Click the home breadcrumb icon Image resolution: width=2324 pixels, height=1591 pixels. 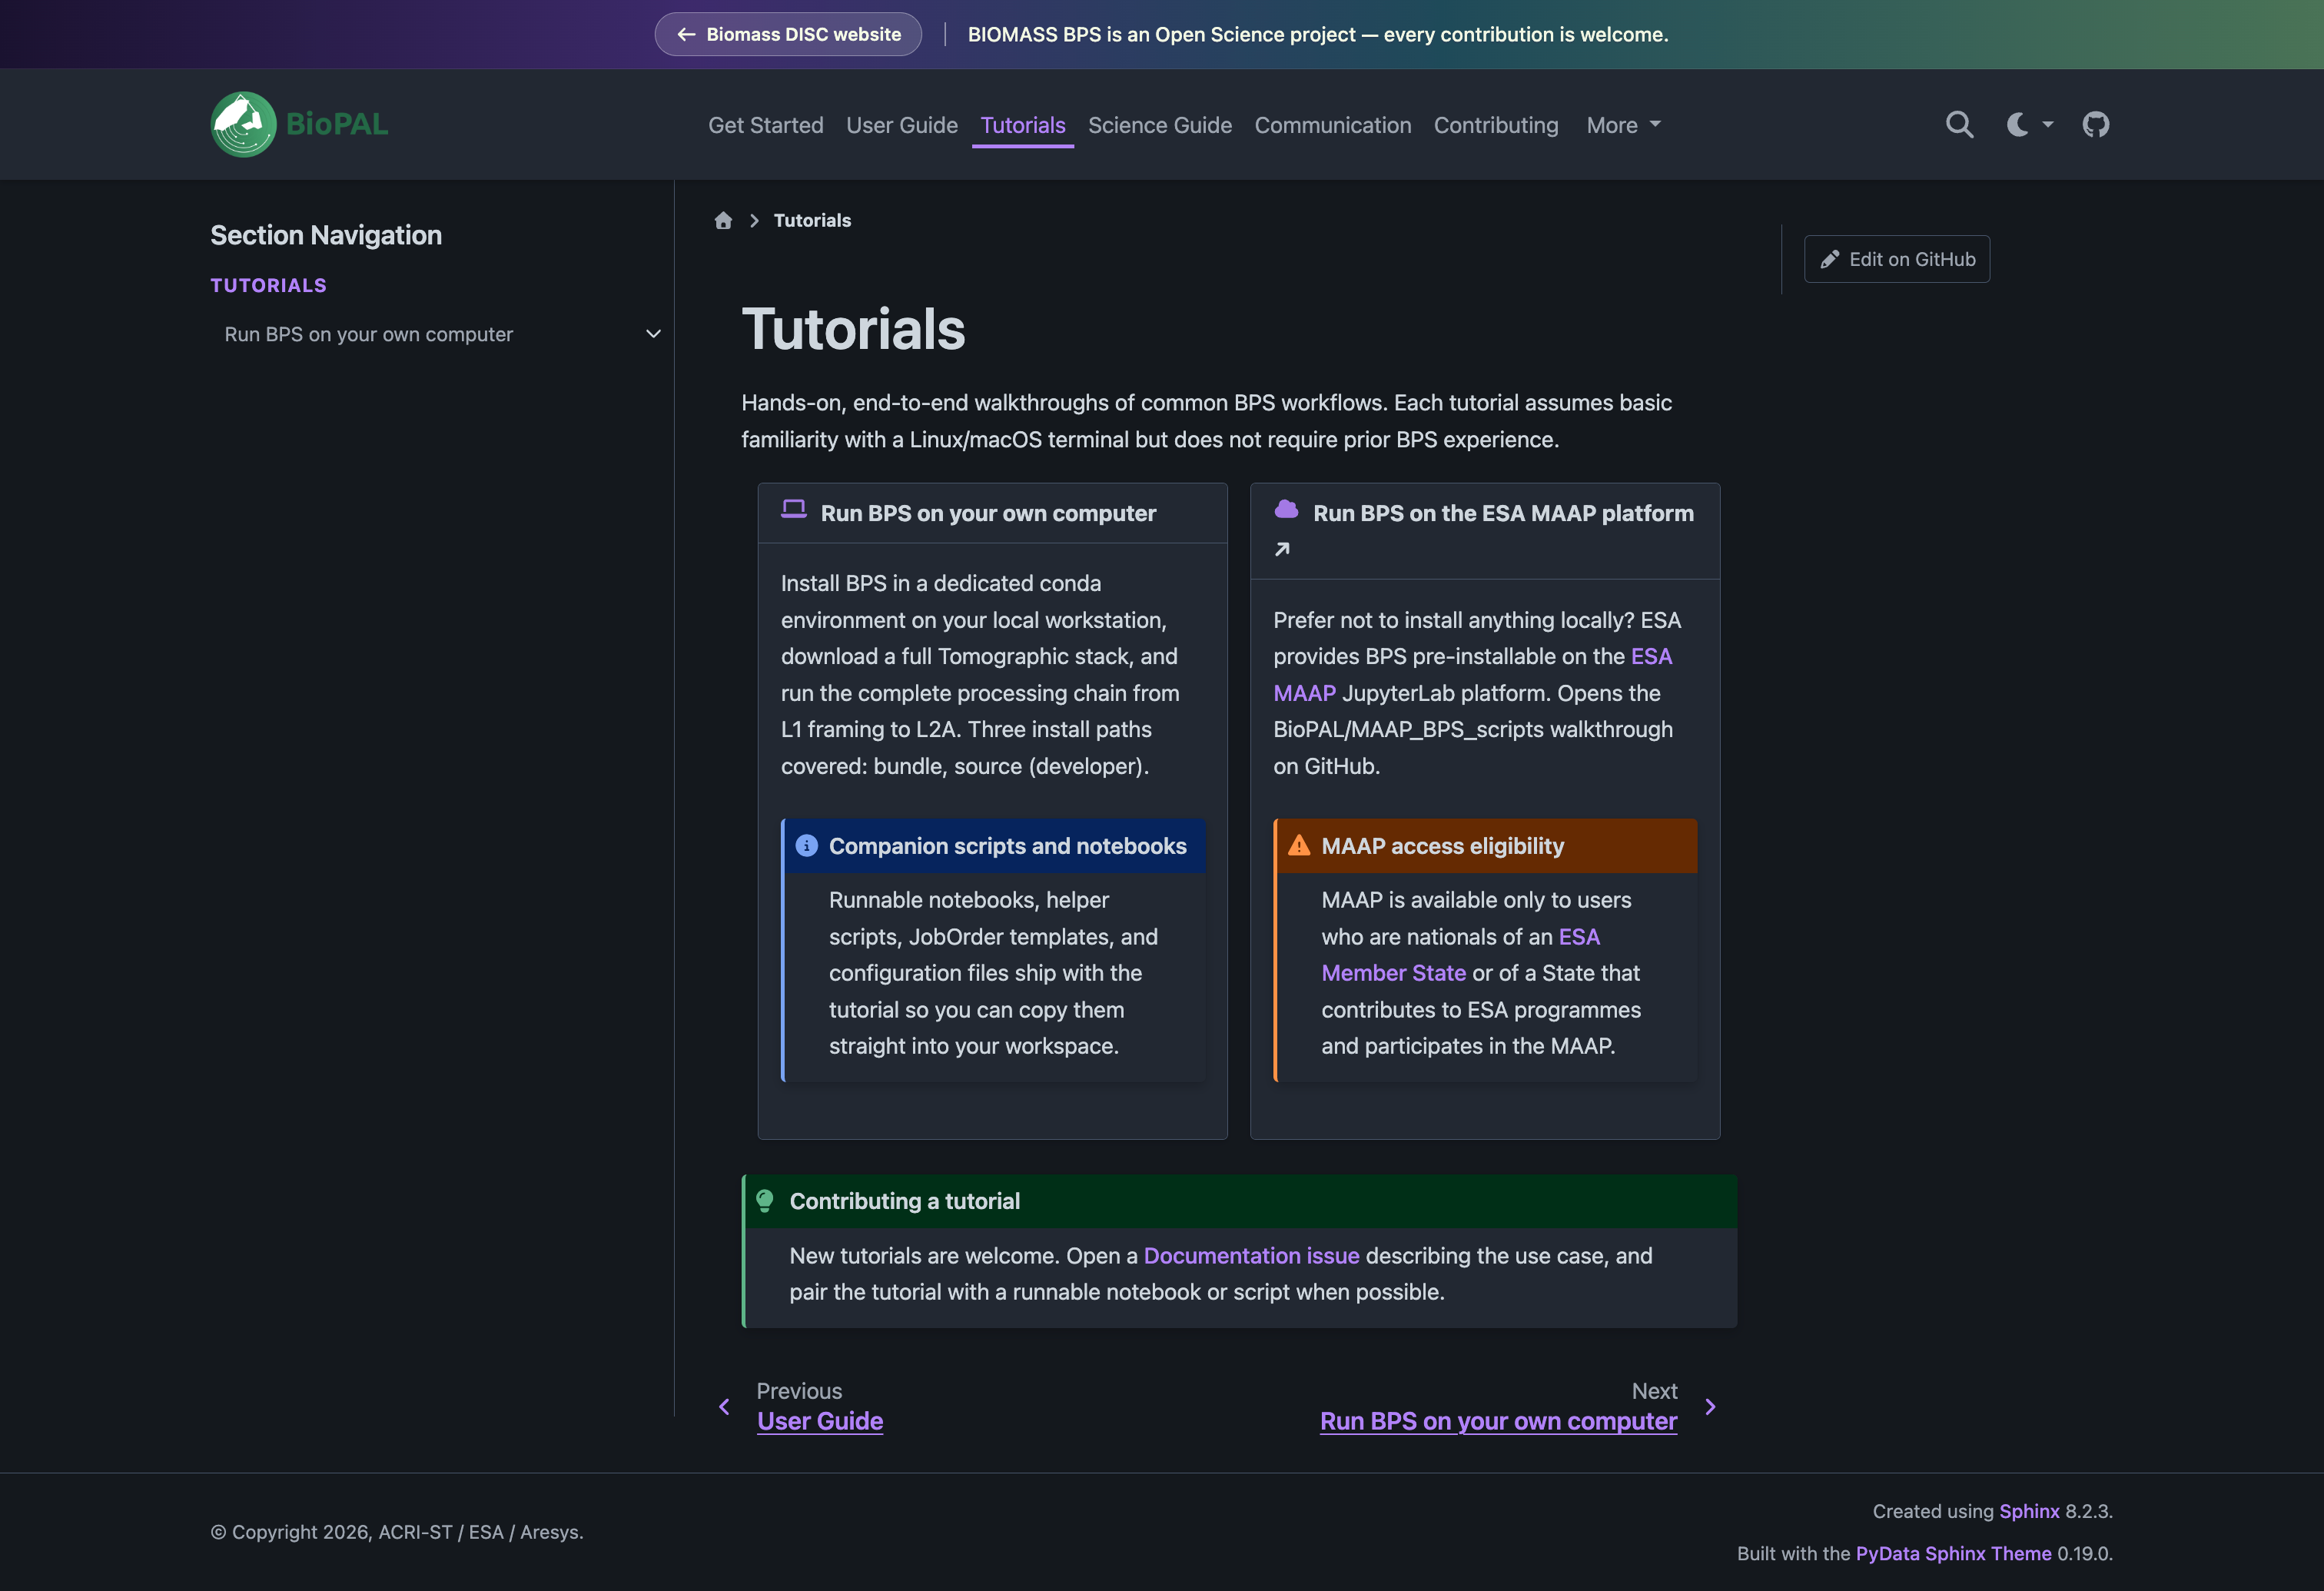pyautogui.click(x=723, y=220)
